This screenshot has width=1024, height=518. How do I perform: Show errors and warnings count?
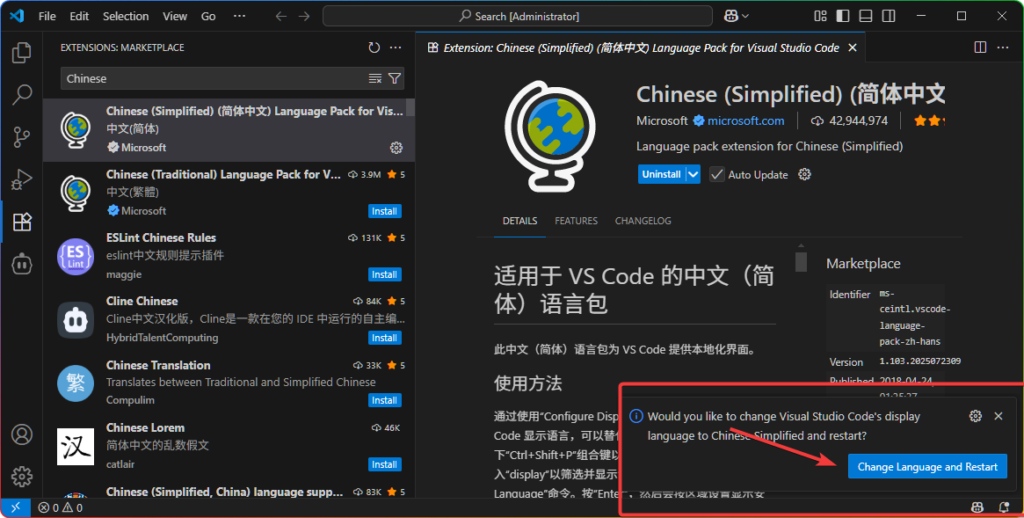click(x=60, y=508)
